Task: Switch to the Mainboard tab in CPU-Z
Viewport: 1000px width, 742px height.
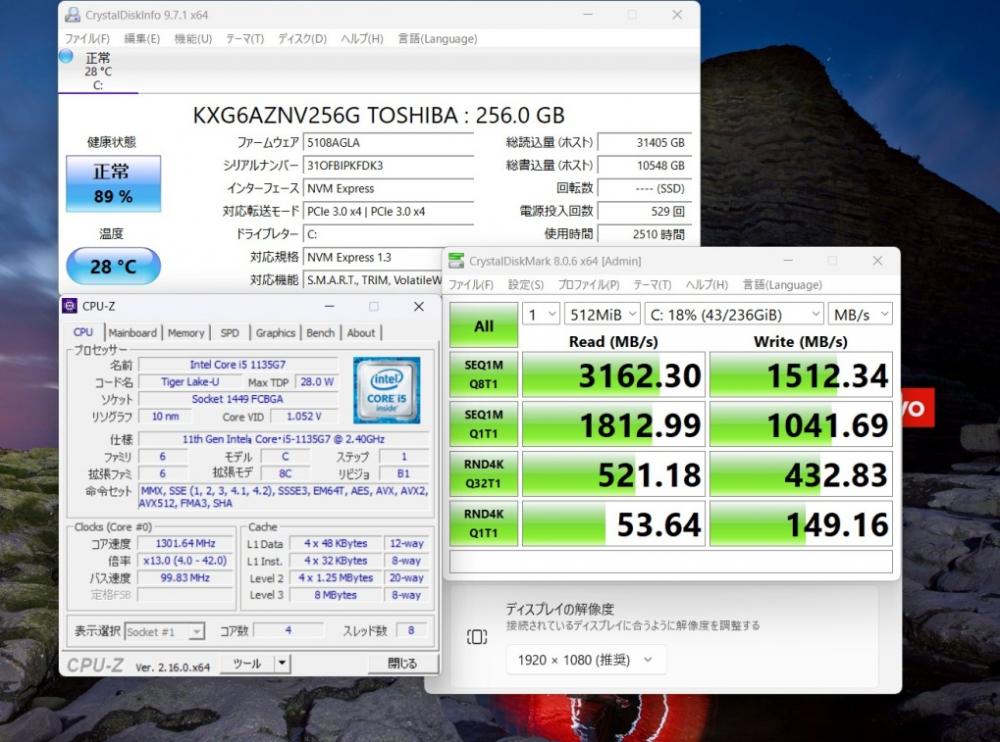Action: (x=133, y=333)
